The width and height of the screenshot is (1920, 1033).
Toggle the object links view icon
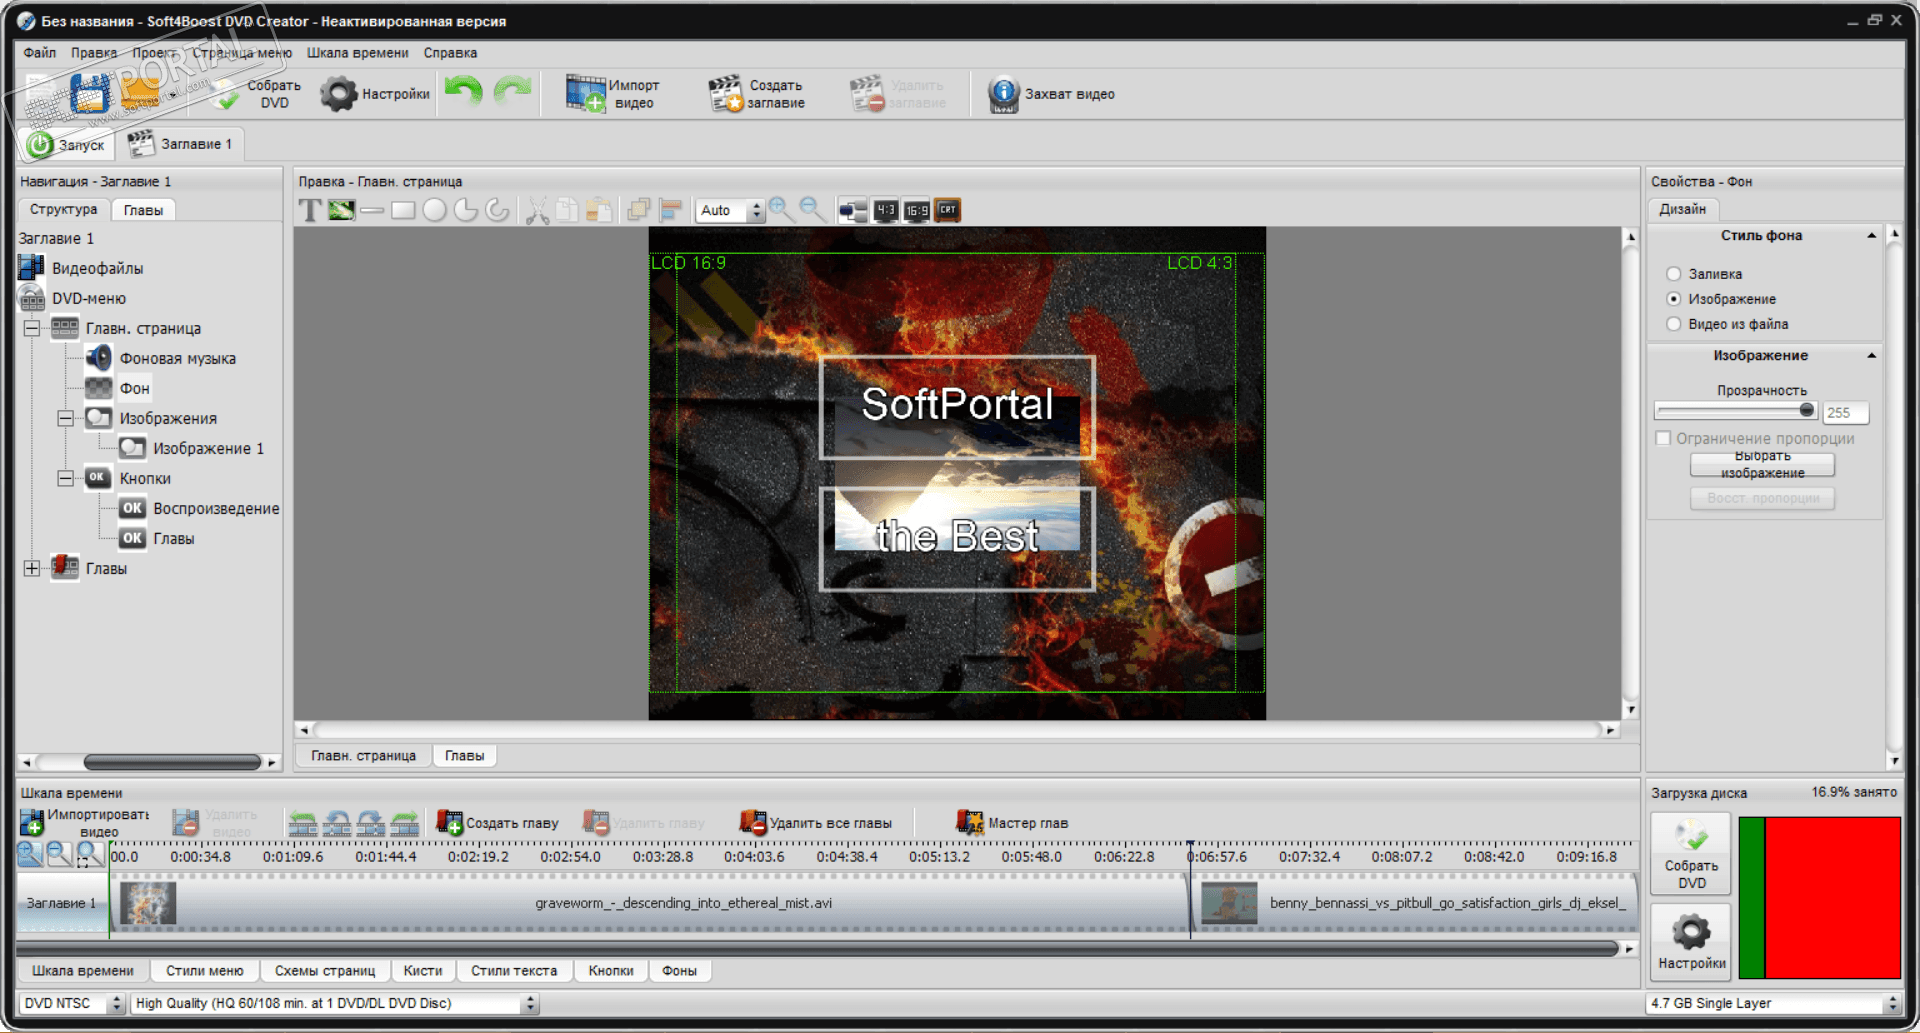point(853,210)
